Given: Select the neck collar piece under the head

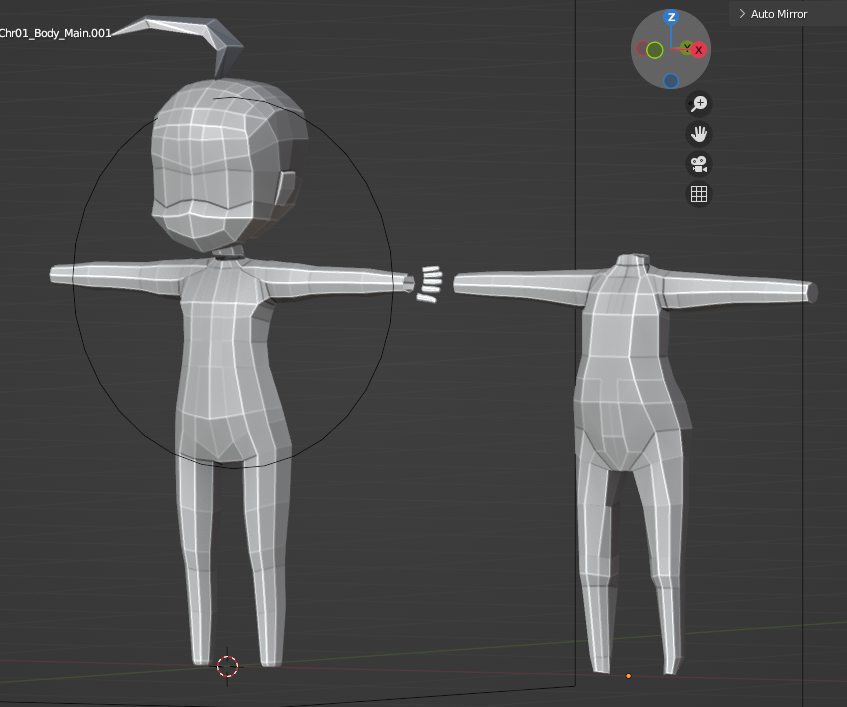Looking at the screenshot, I should pos(231,255).
